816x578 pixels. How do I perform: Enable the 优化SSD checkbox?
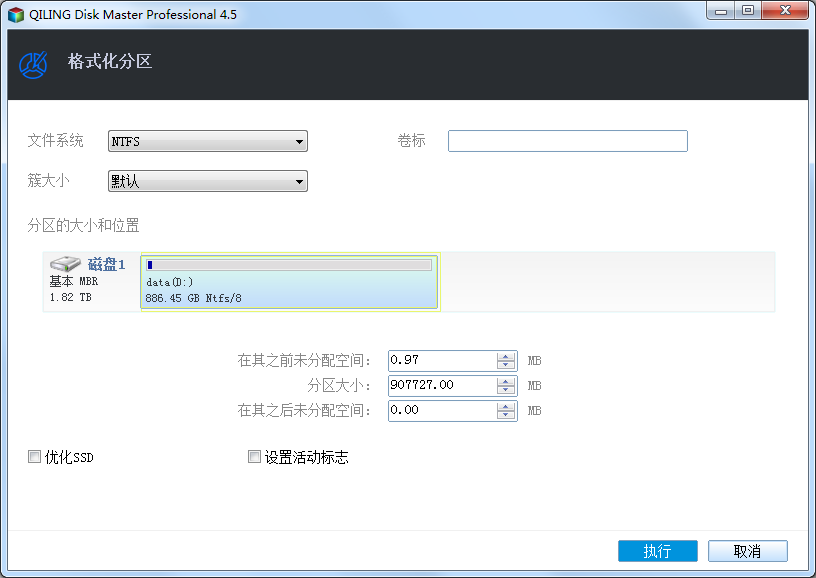[x=34, y=457]
